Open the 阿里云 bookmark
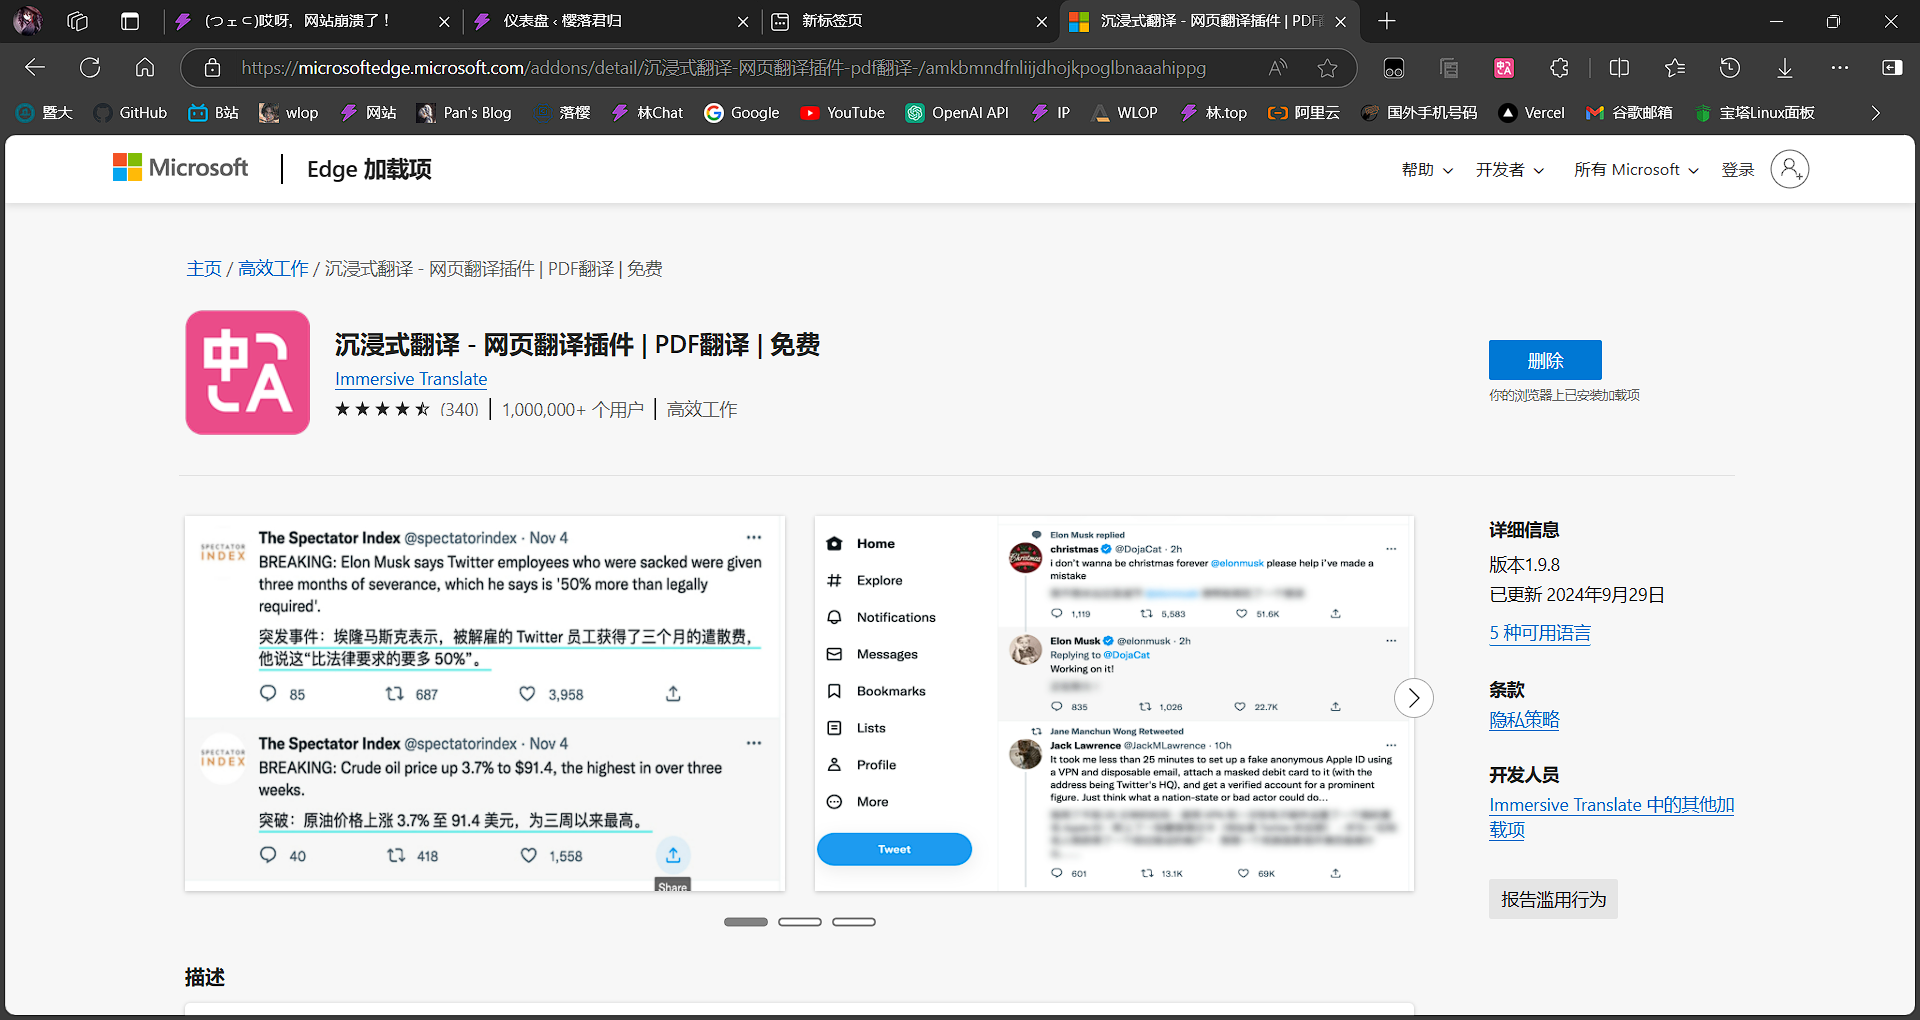The width and height of the screenshot is (1920, 1020). (x=1304, y=113)
